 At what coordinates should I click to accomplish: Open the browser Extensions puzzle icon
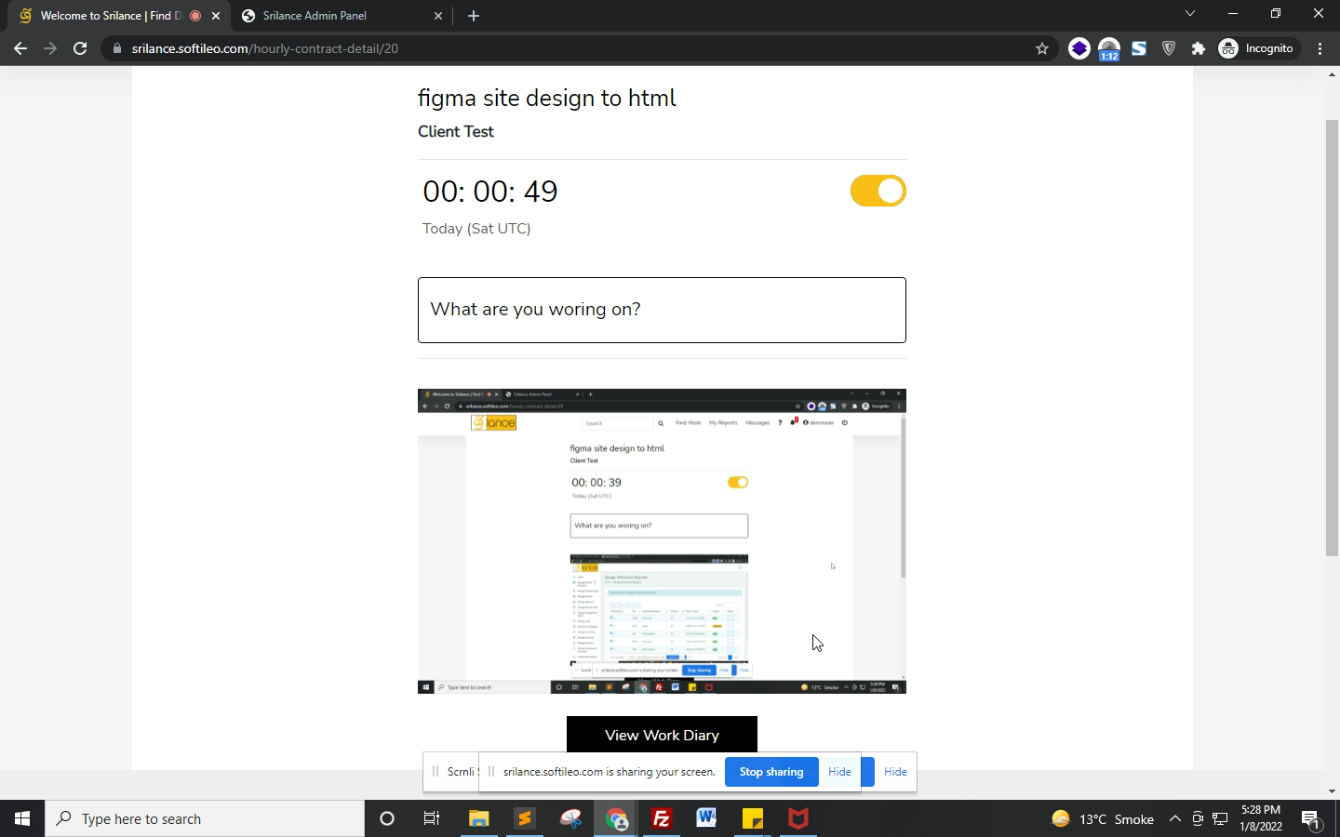tap(1198, 49)
